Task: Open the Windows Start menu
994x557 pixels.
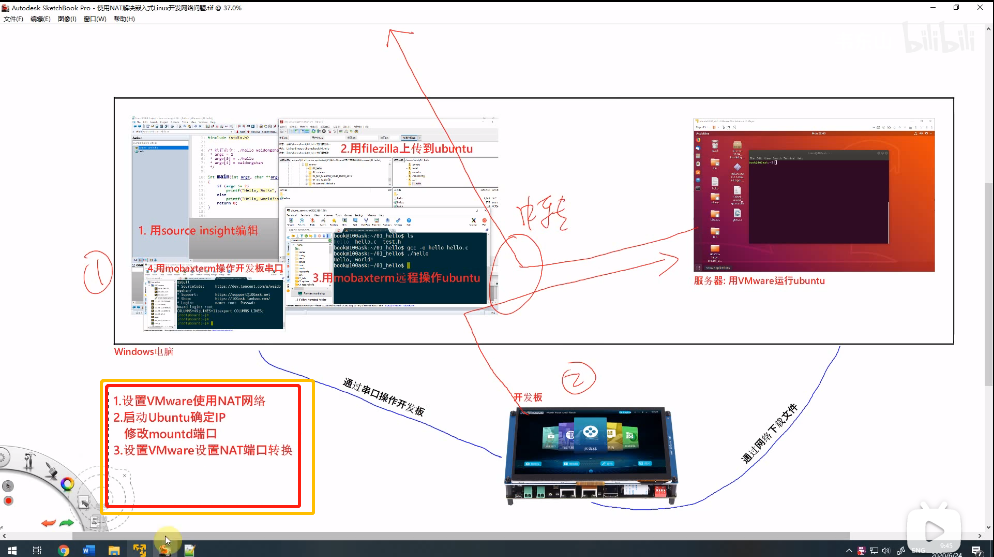Action: pos(12,550)
